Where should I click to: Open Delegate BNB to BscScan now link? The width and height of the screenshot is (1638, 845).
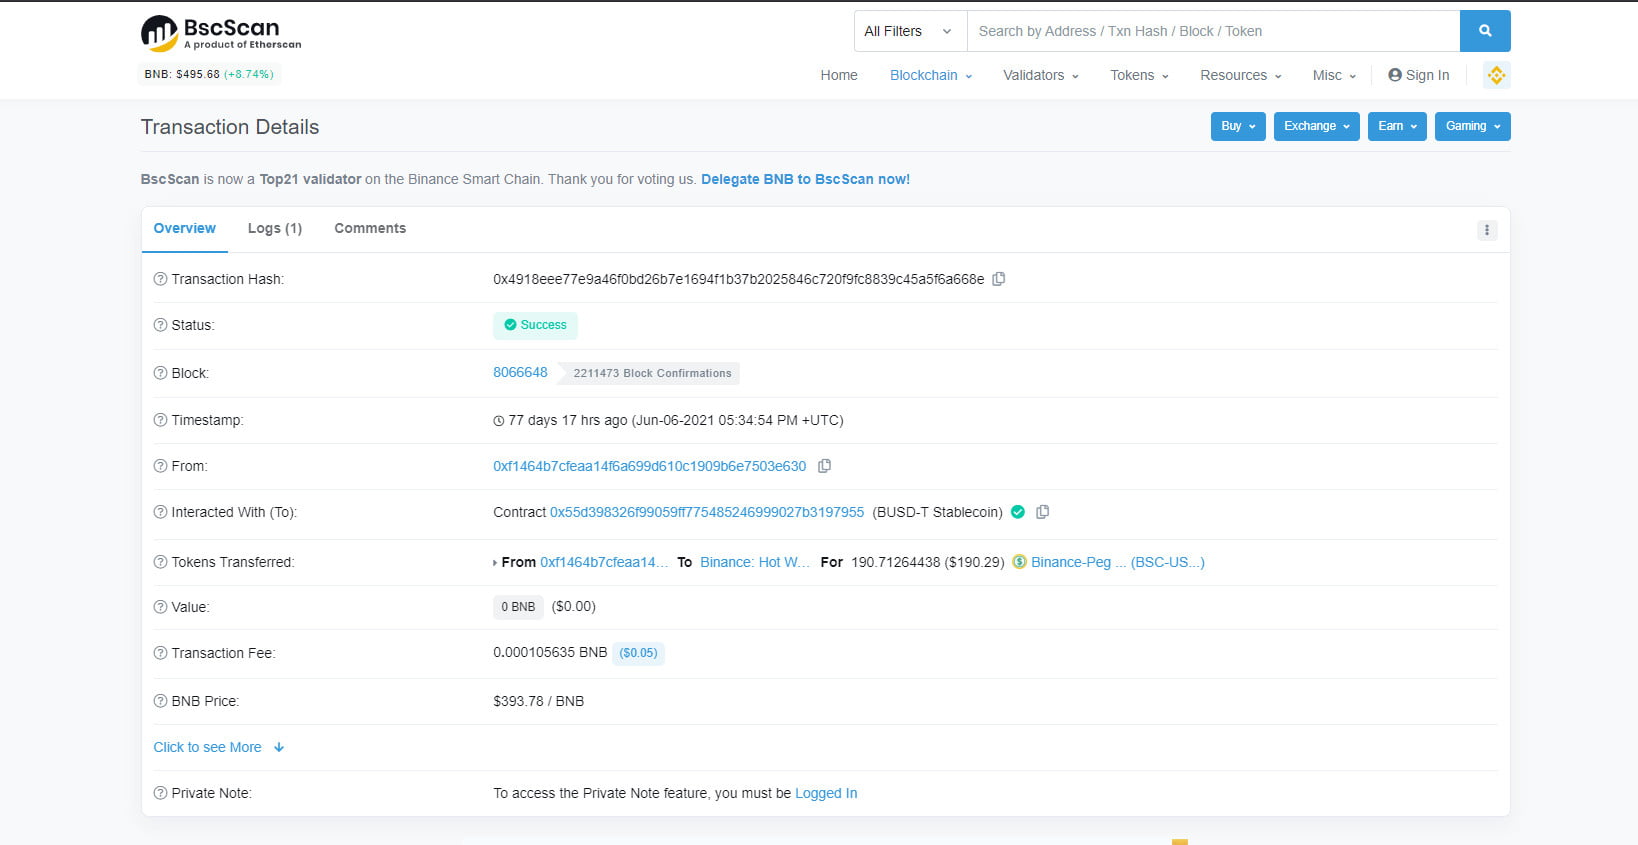point(805,179)
